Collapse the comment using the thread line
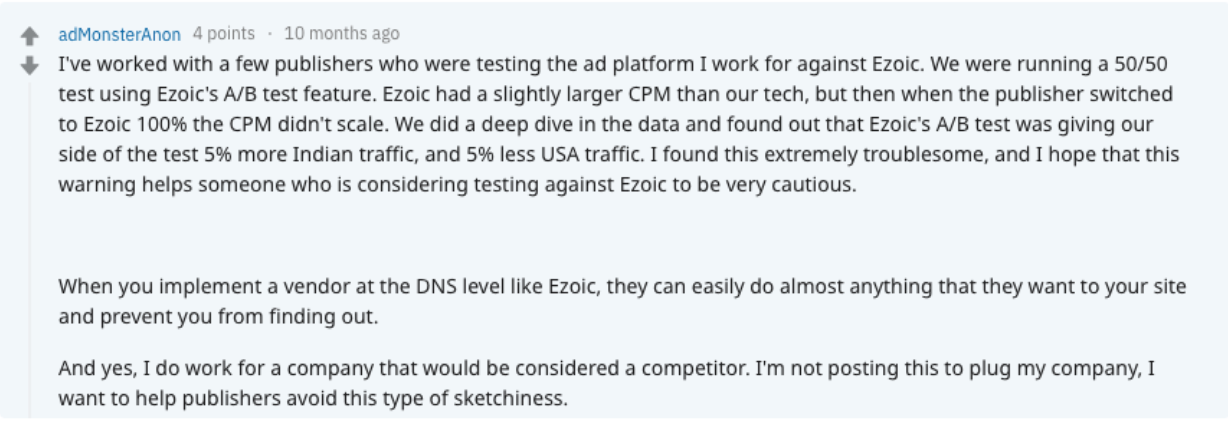1228x432 pixels. [x=30, y=250]
